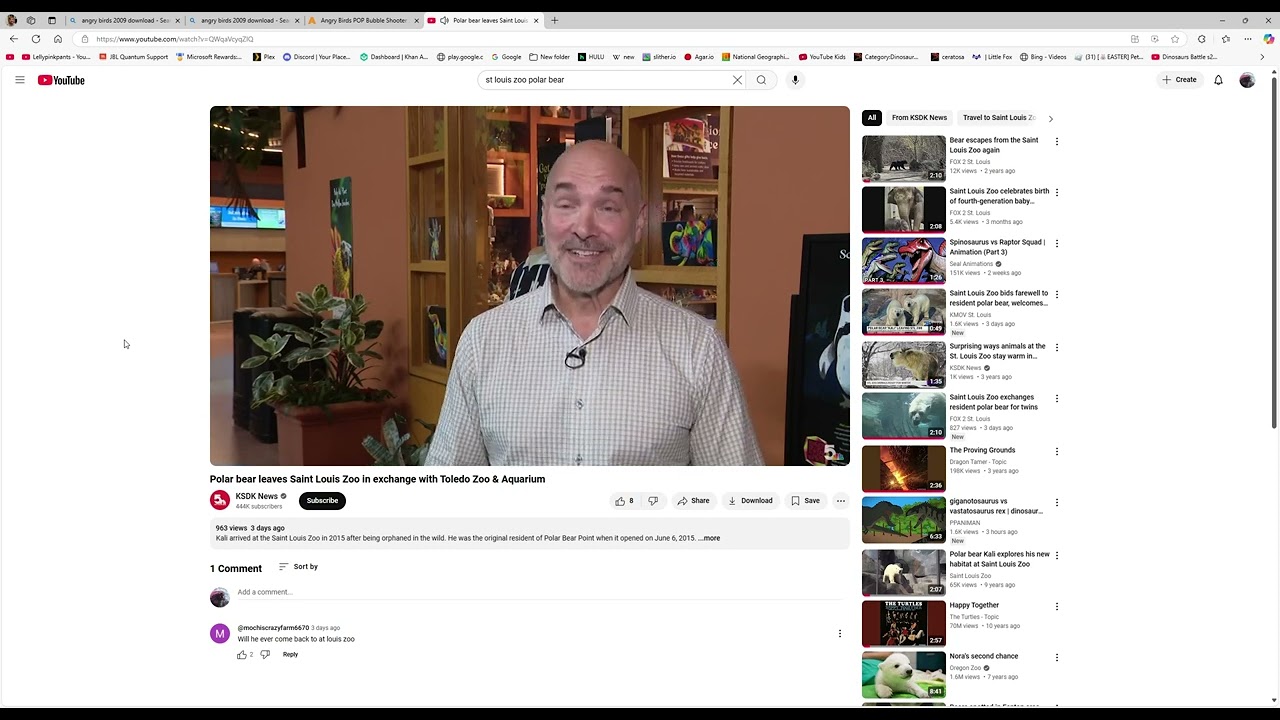Click the browser address bar
The image size is (1280, 720).
(x=600, y=39)
